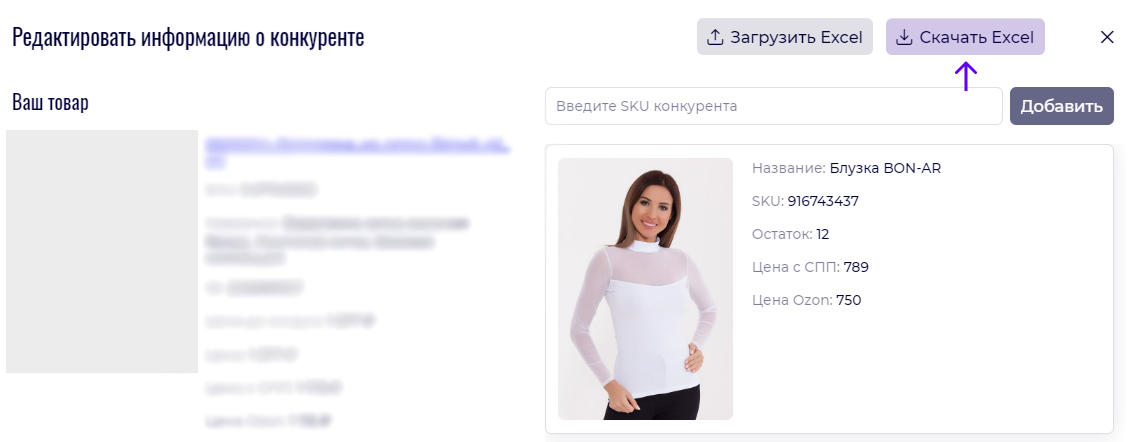Click the Редактировать информацию о конкуренте title

click(188, 37)
